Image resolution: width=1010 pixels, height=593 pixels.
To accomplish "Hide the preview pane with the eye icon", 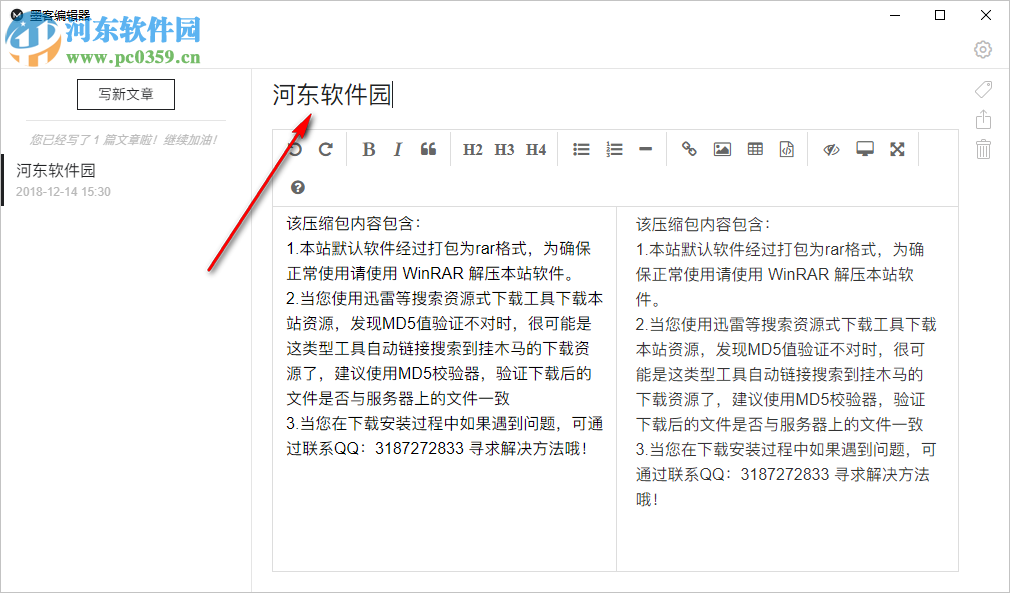I will (830, 148).
